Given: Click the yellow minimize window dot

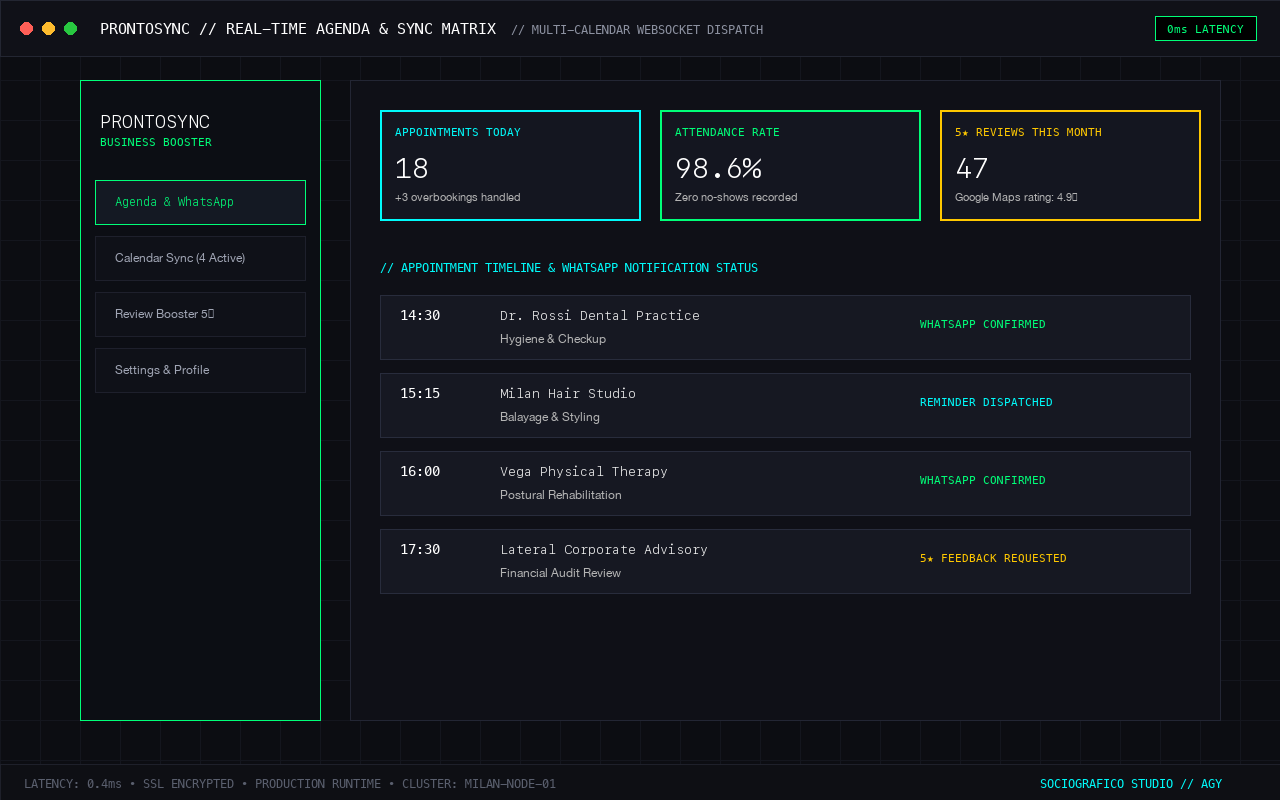Looking at the screenshot, I should coord(49,29).
